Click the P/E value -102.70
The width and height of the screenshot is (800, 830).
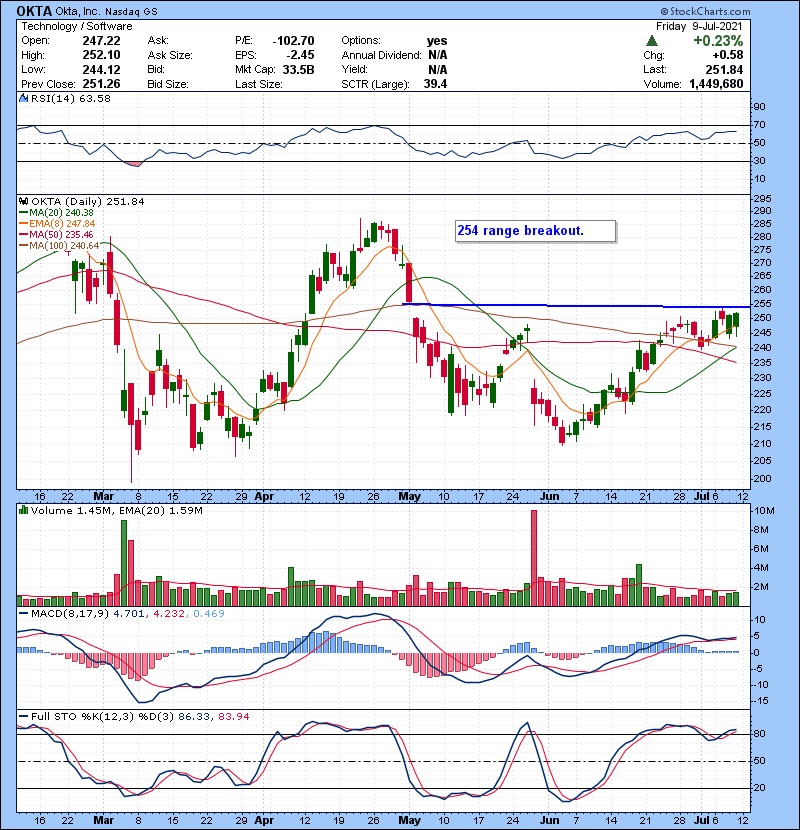293,41
